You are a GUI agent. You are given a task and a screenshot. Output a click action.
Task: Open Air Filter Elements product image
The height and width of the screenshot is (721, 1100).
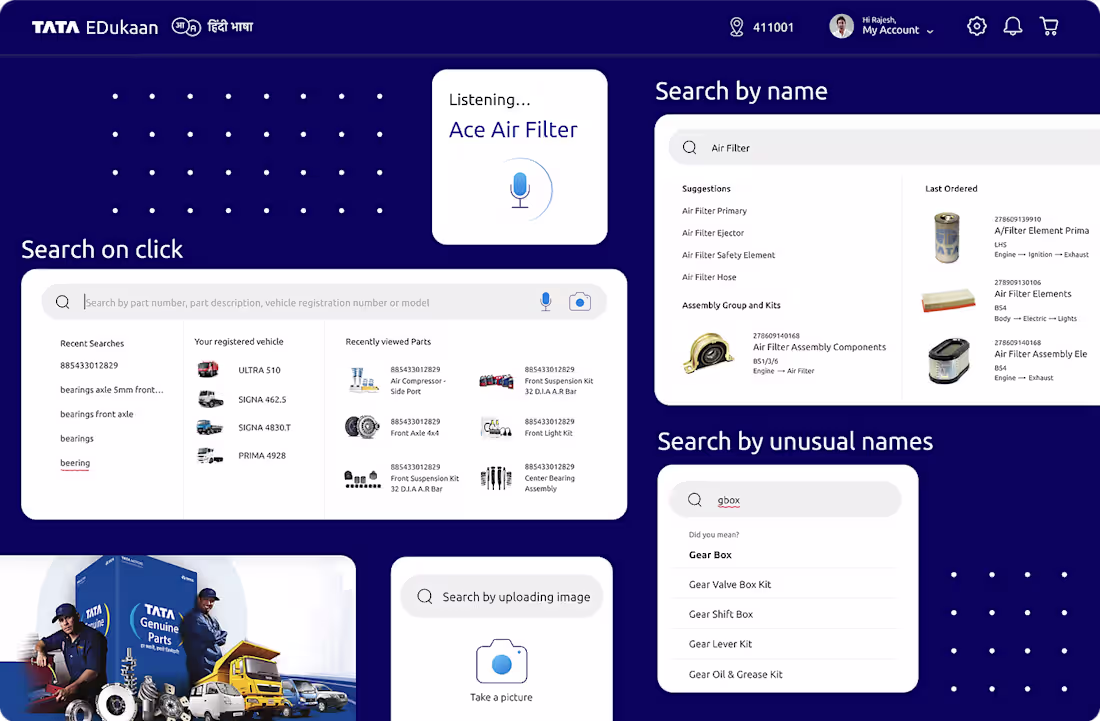tap(948, 300)
